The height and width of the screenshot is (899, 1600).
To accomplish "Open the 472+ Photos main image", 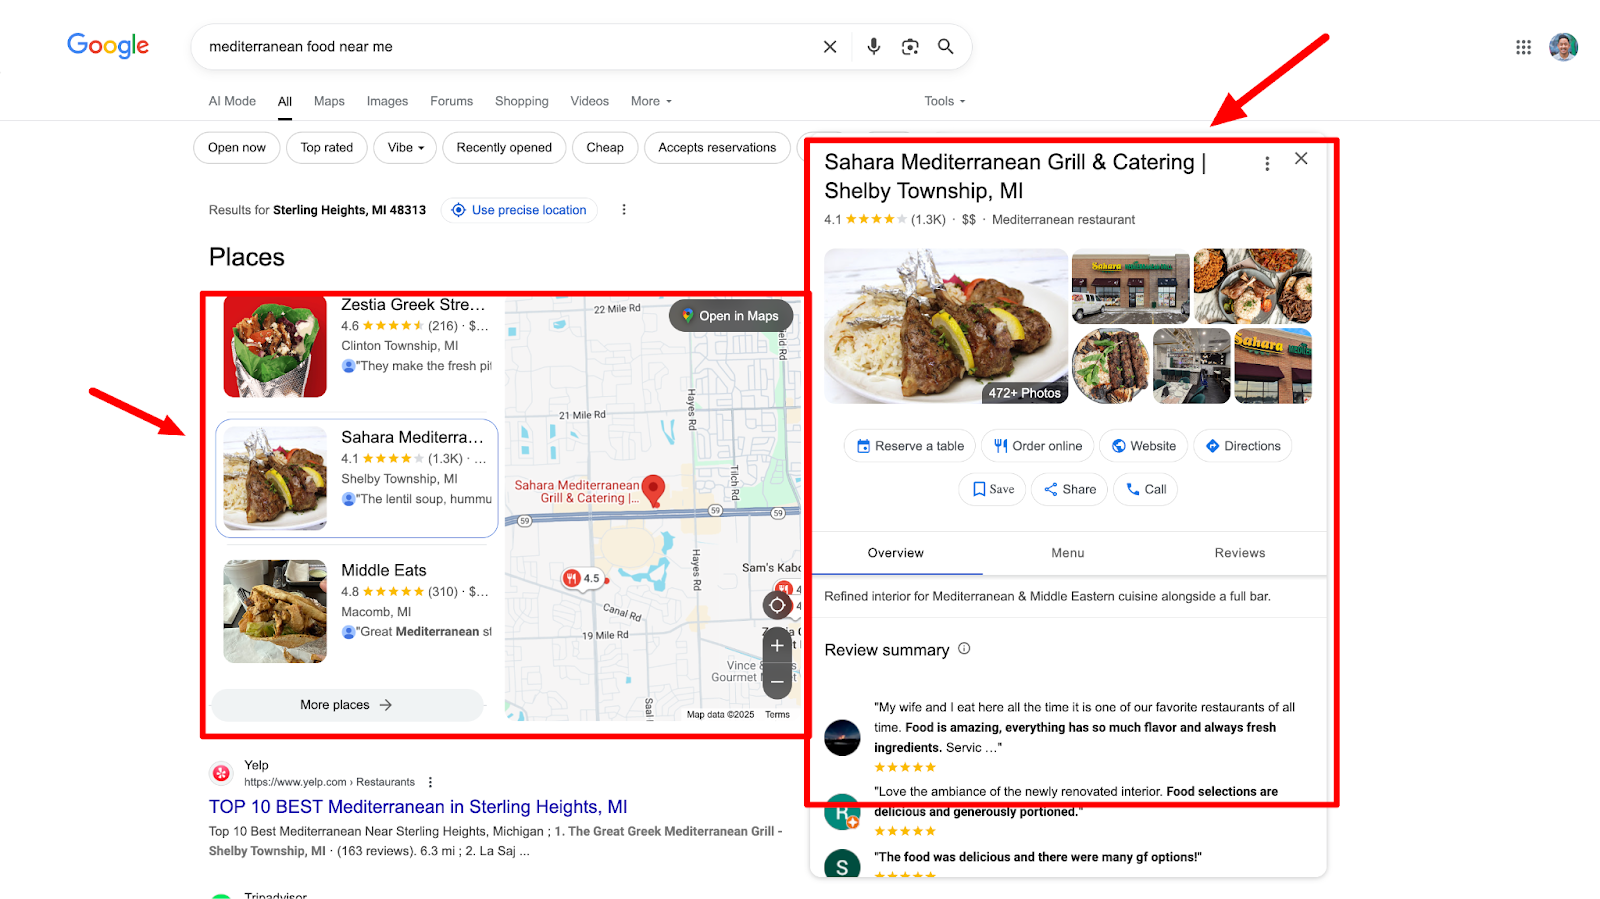I will click(x=946, y=326).
